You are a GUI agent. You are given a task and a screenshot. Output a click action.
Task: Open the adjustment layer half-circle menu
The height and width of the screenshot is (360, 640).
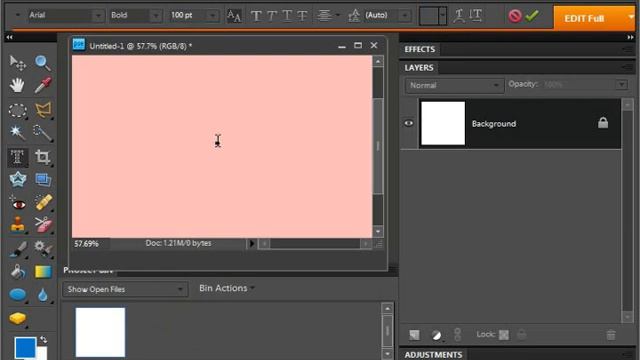click(x=436, y=336)
